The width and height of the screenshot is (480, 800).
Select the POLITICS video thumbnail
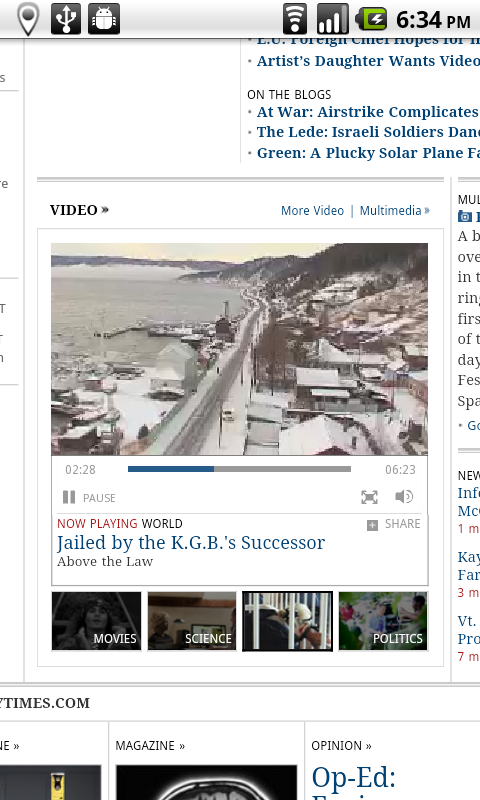click(x=383, y=621)
